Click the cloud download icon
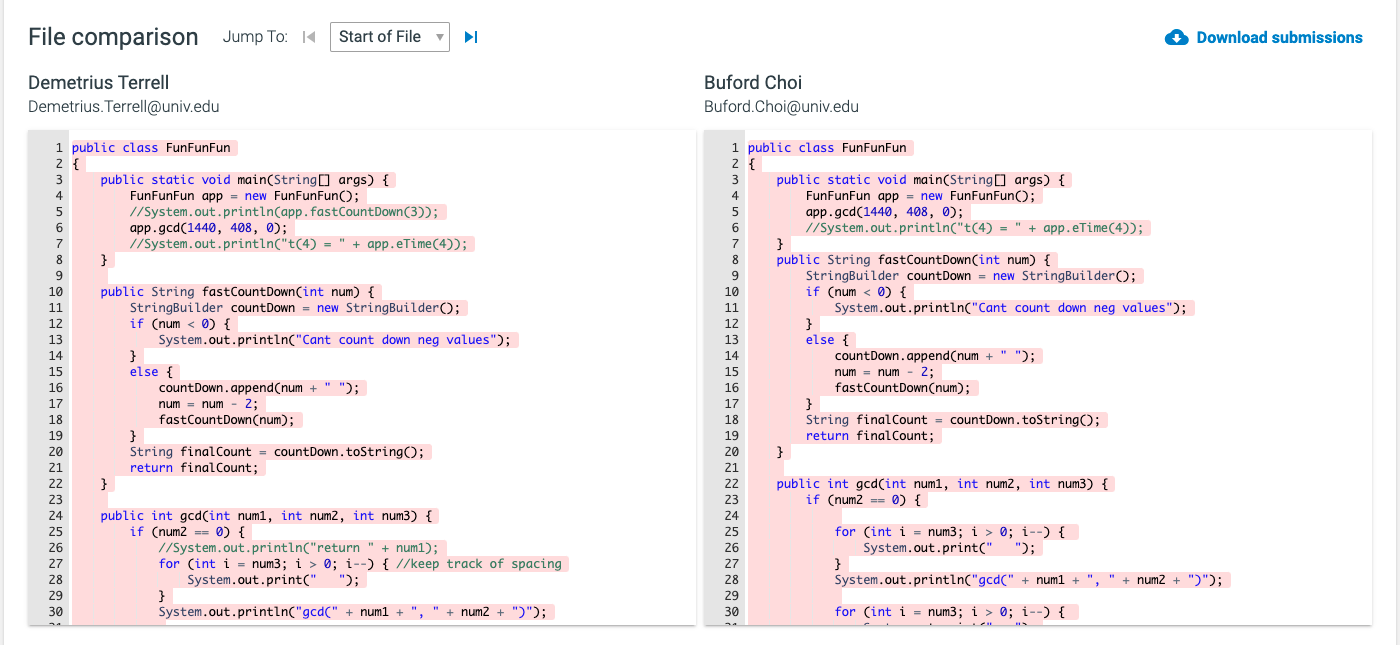This screenshot has width=1400, height=645. pyautogui.click(x=1176, y=37)
